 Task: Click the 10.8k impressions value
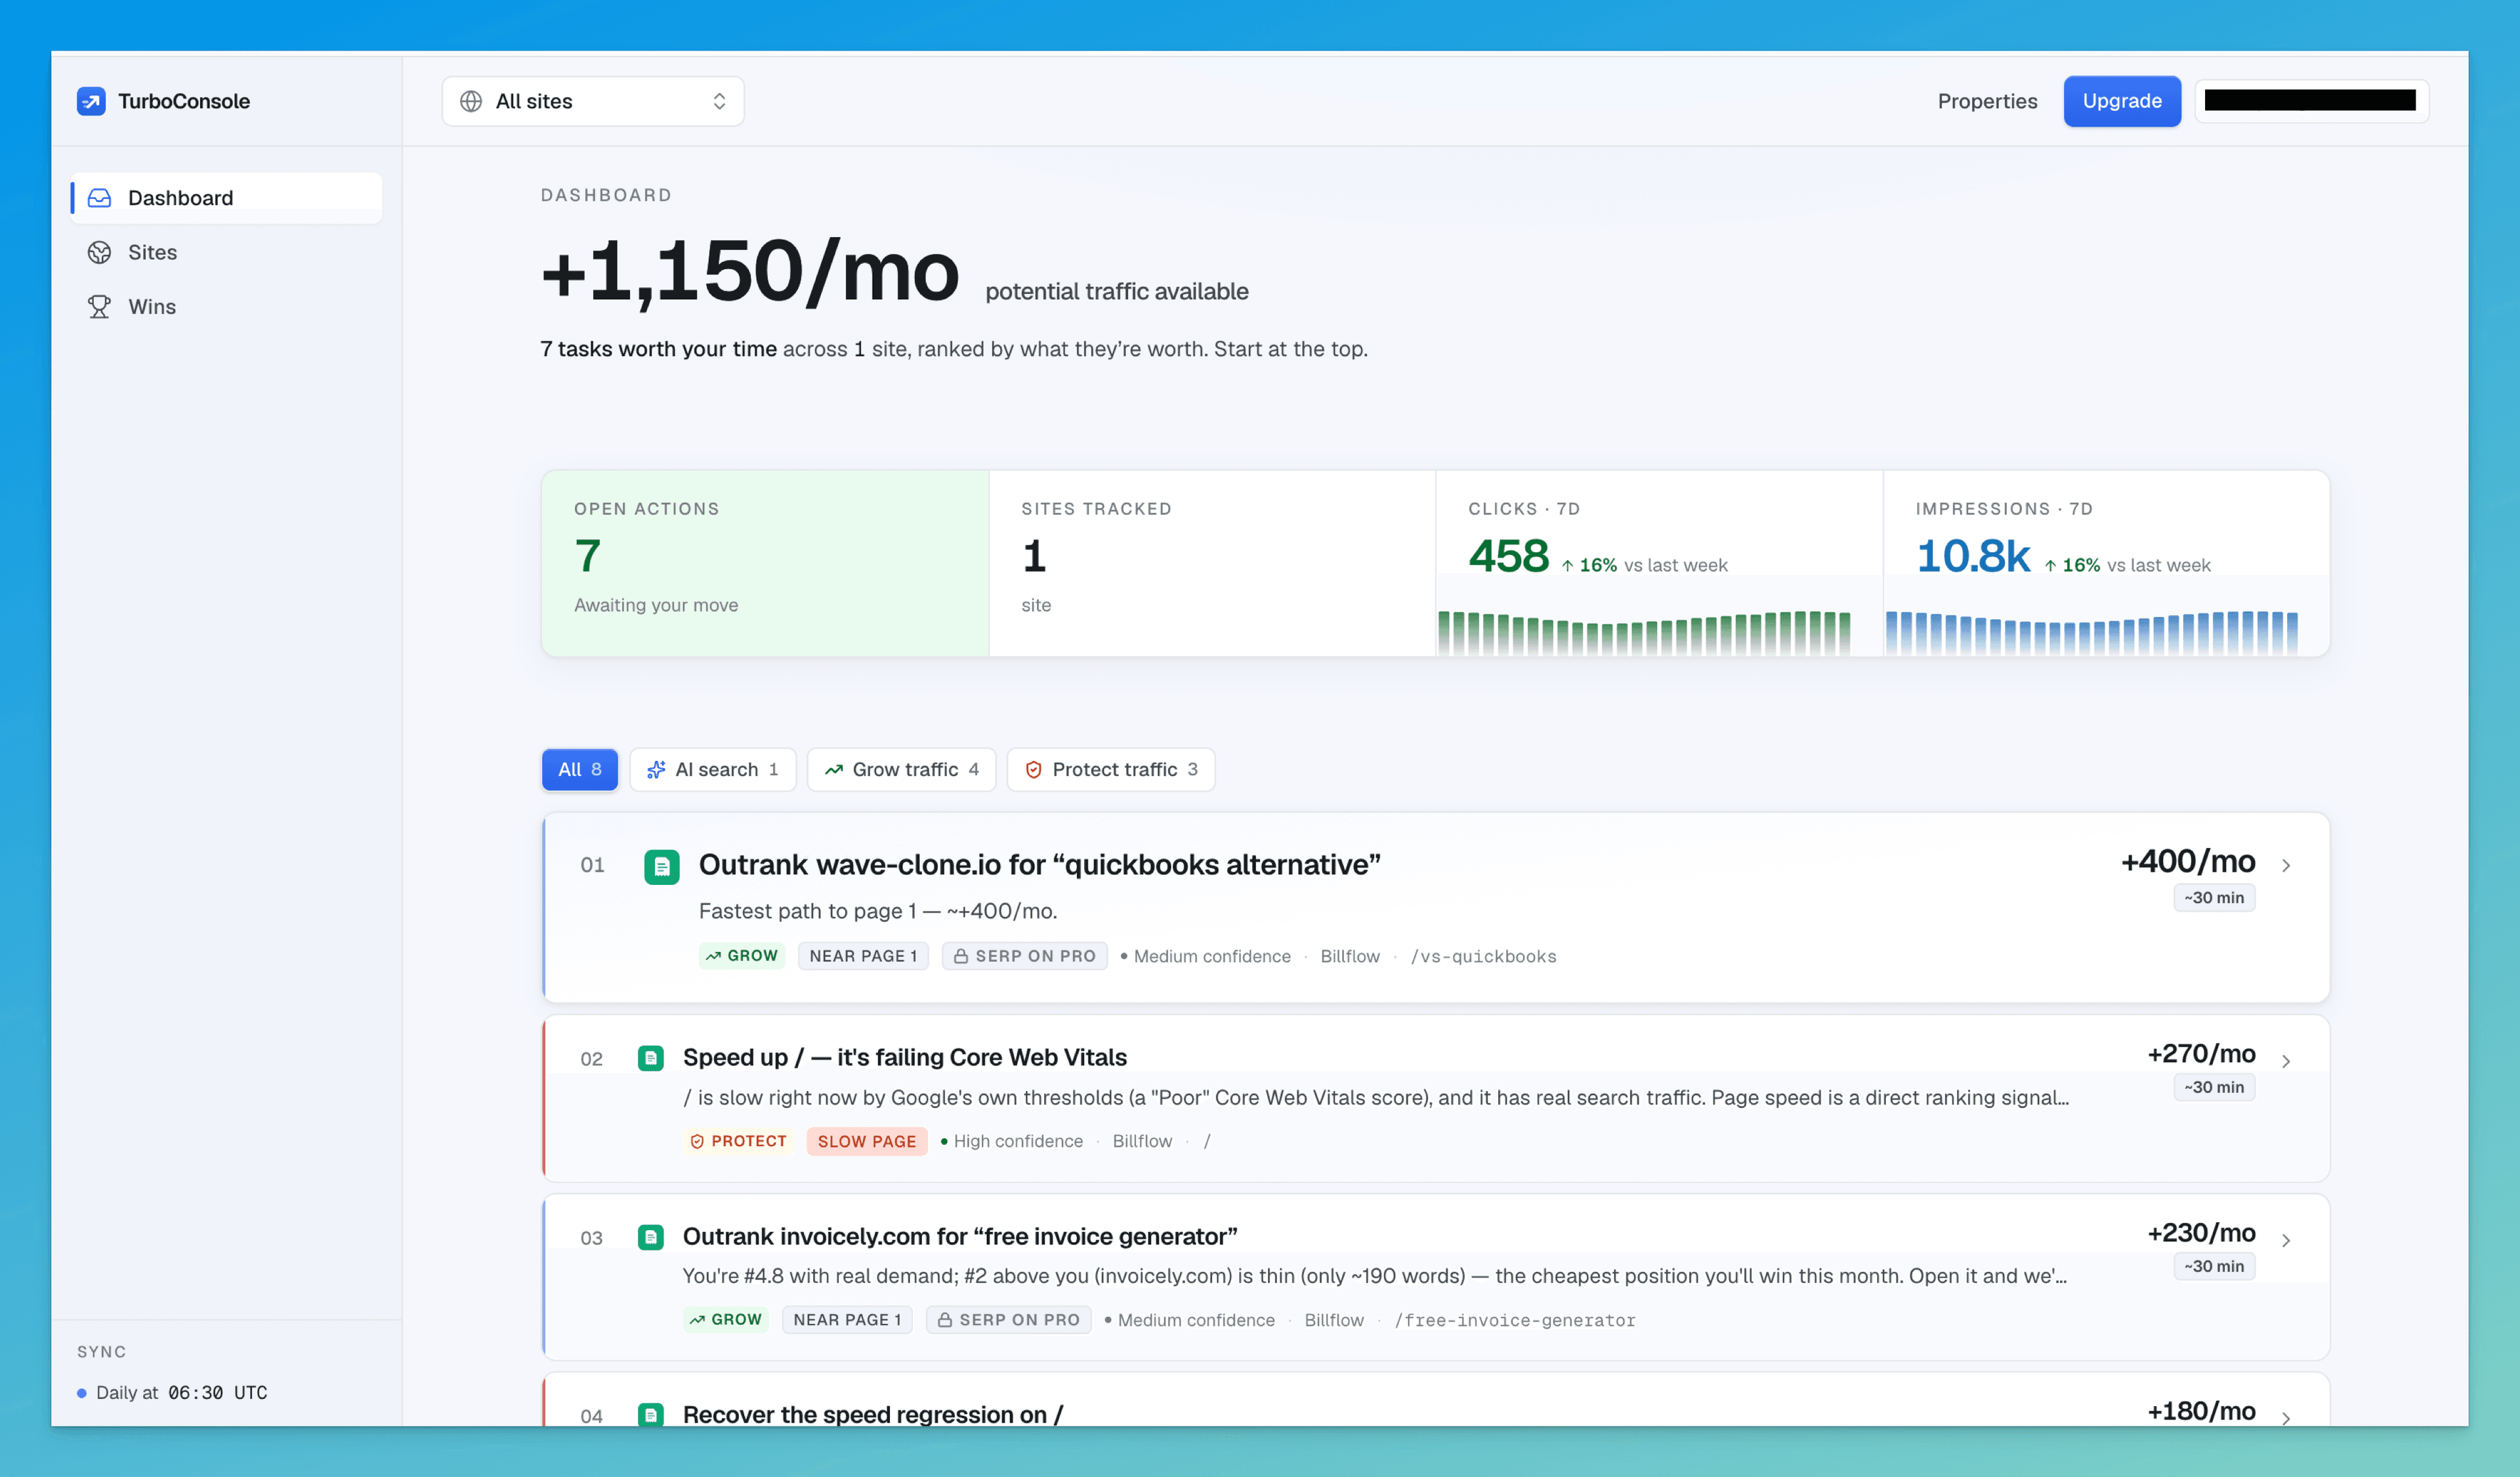tap(1973, 556)
